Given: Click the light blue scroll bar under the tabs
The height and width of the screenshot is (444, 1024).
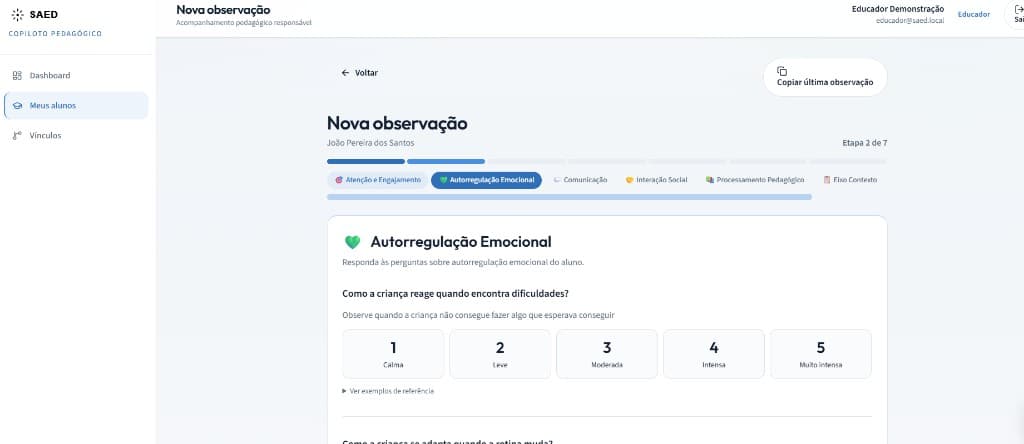Looking at the screenshot, I should point(569,197).
